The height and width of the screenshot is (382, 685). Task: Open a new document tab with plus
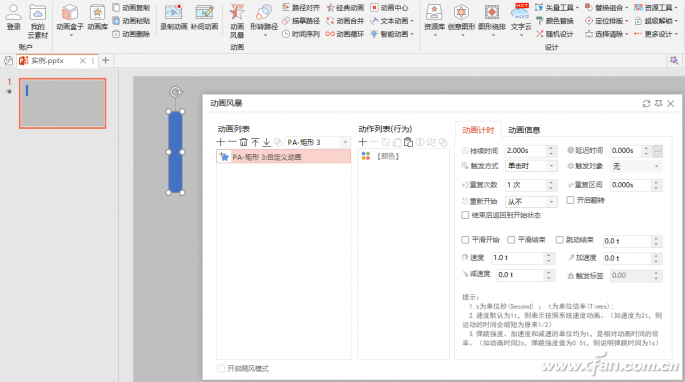point(105,60)
